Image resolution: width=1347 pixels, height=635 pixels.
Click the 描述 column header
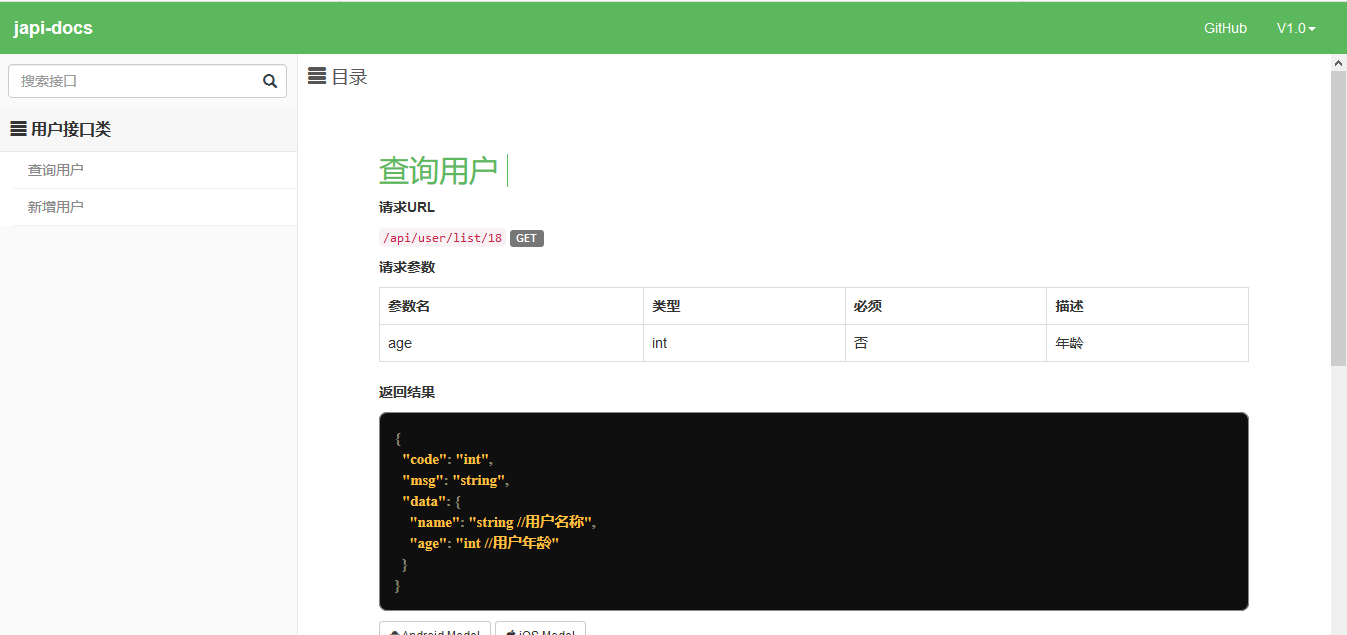pyautogui.click(x=1148, y=306)
